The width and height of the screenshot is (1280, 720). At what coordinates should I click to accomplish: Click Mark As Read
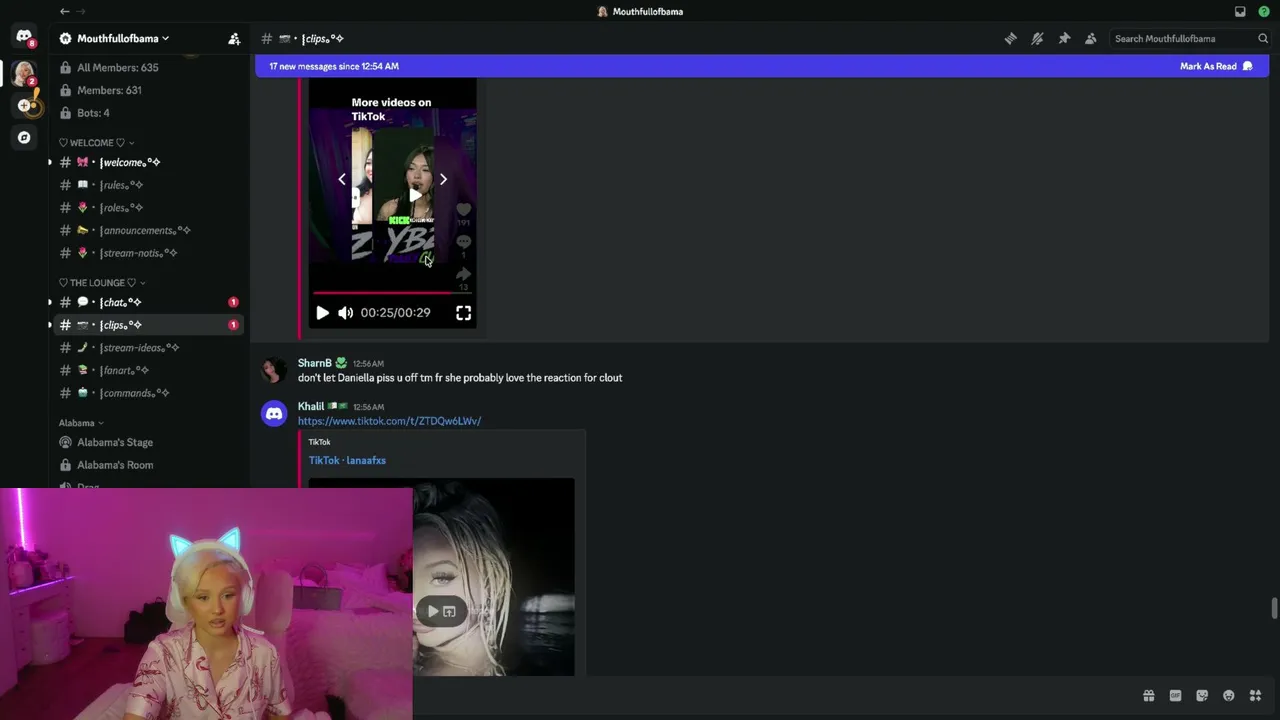click(1216, 66)
